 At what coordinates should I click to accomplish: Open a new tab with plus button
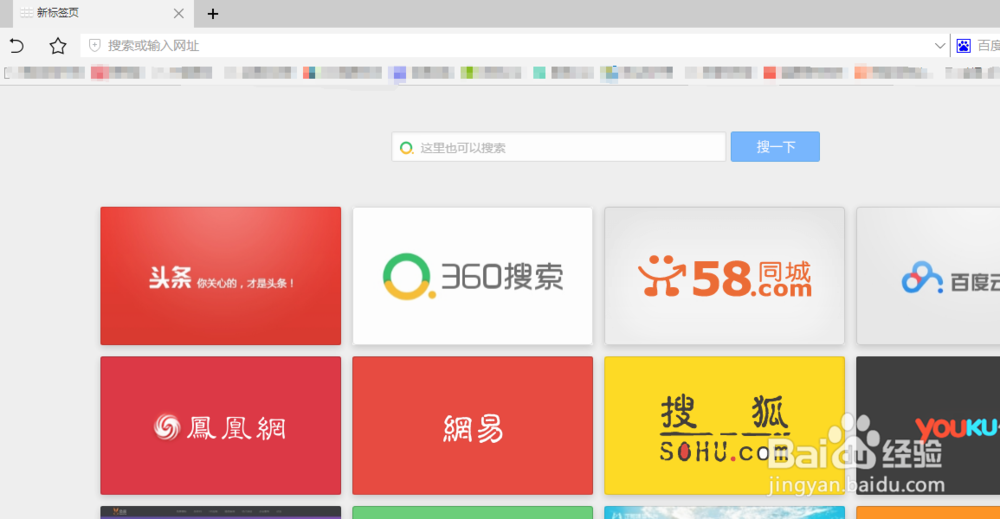coord(213,13)
